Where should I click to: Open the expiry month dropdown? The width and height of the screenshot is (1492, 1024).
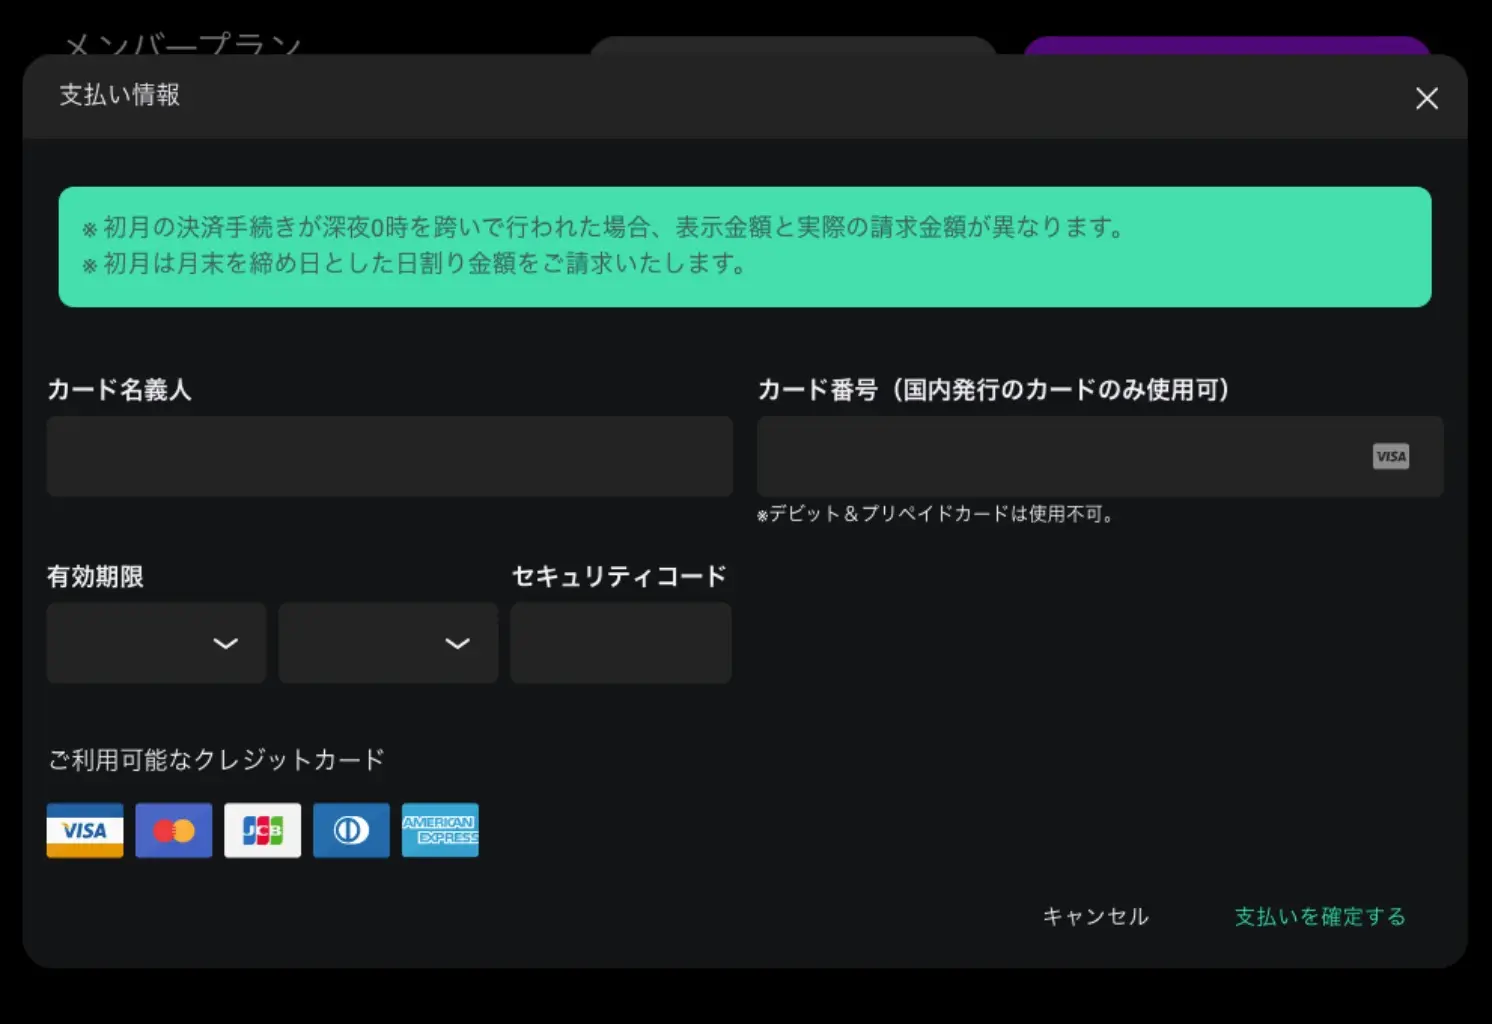pyautogui.click(x=156, y=643)
